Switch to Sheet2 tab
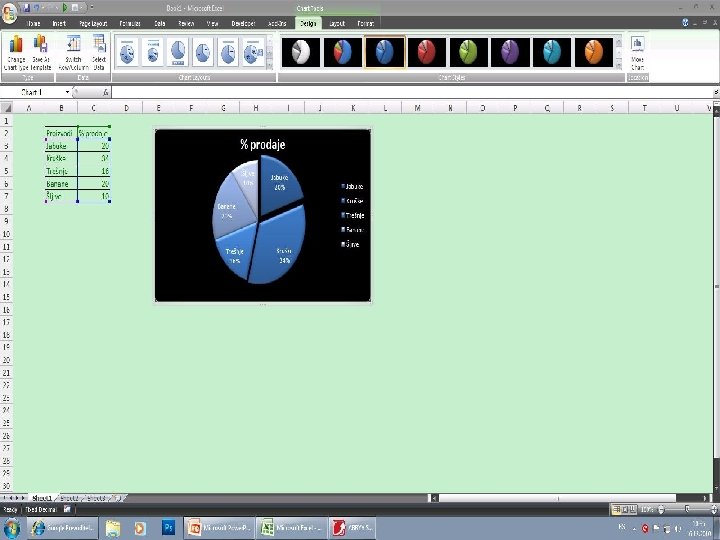Viewport: 720px width, 540px height. 69,498
